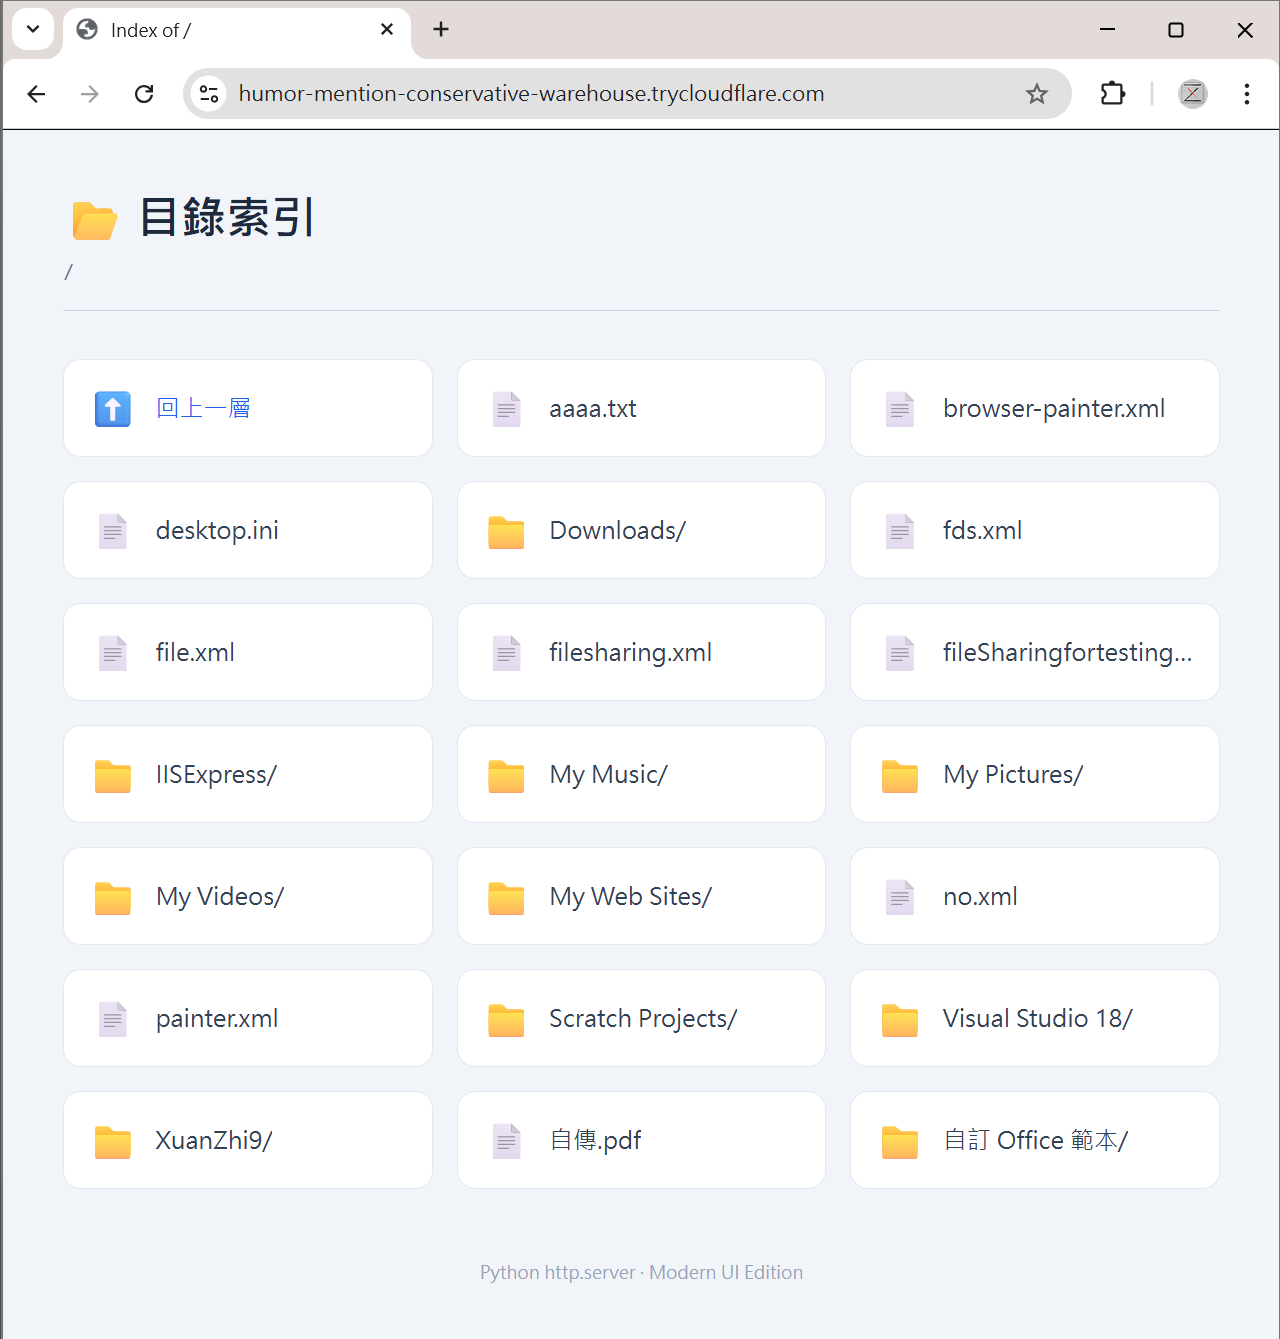Screen dimensions: 1280x1339
Task: Reload the page
Action: (x=144, y=93)
